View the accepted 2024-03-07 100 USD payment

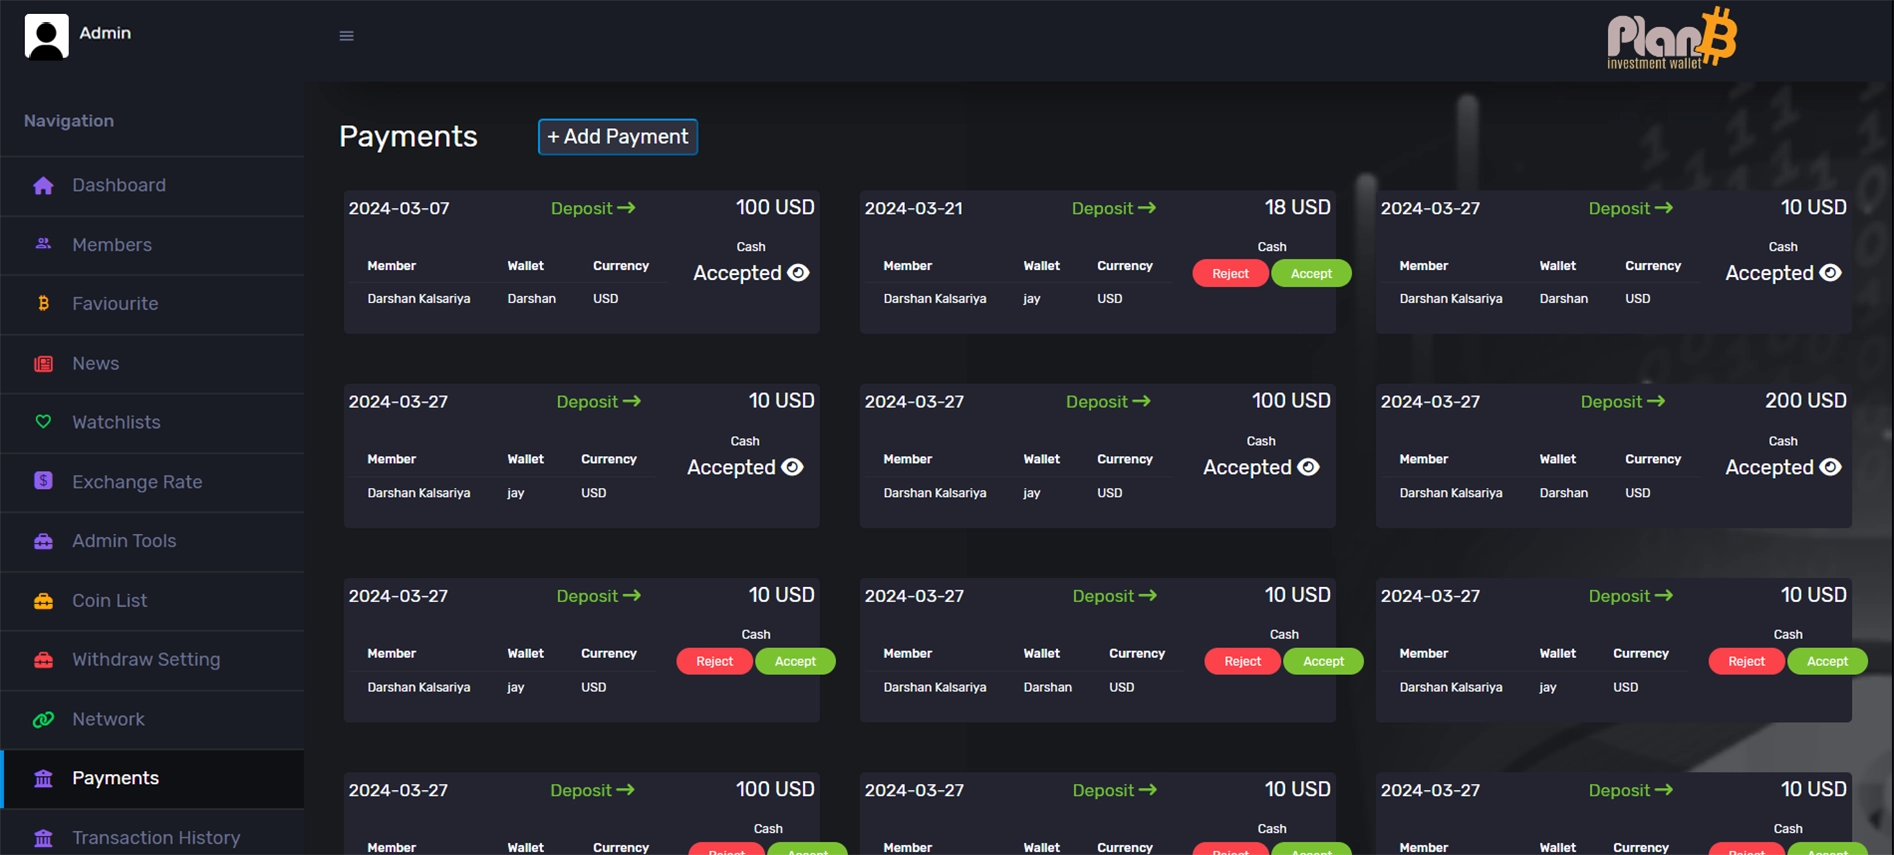[x=798, y=273]
